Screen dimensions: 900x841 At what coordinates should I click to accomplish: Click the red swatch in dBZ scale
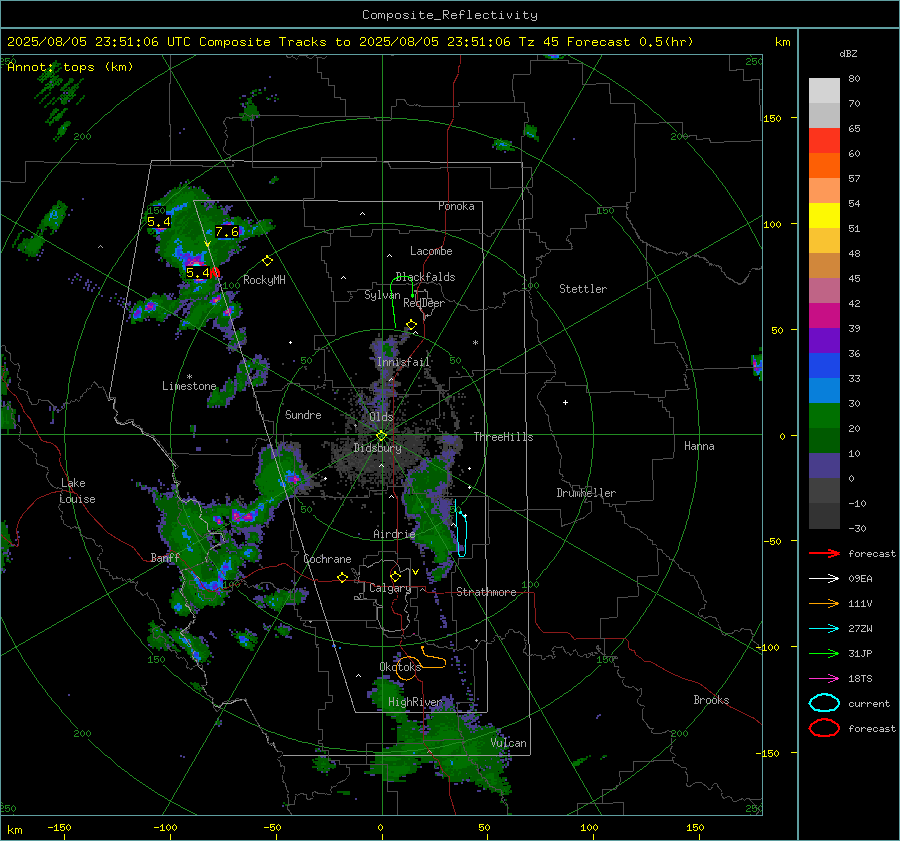coord(824,141)
